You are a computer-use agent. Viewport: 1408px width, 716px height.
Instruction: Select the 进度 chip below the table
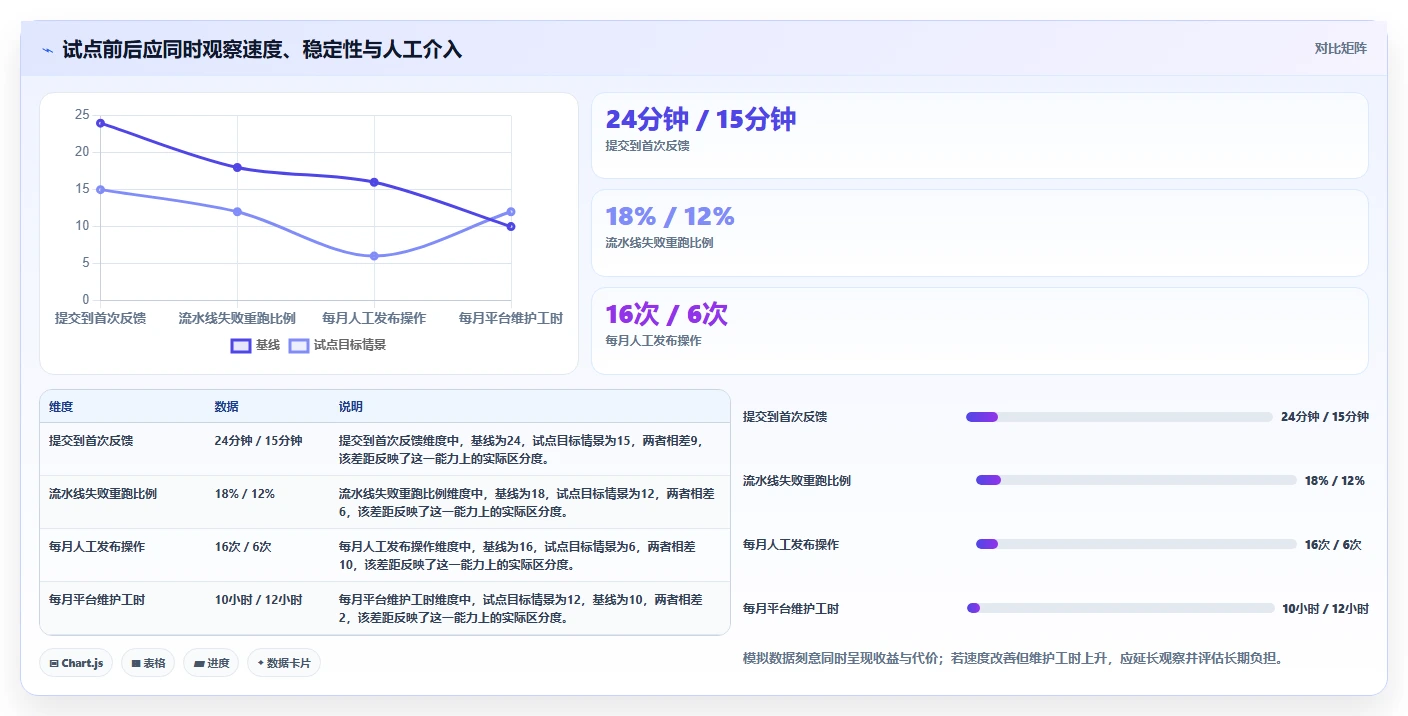click(211, 663)
